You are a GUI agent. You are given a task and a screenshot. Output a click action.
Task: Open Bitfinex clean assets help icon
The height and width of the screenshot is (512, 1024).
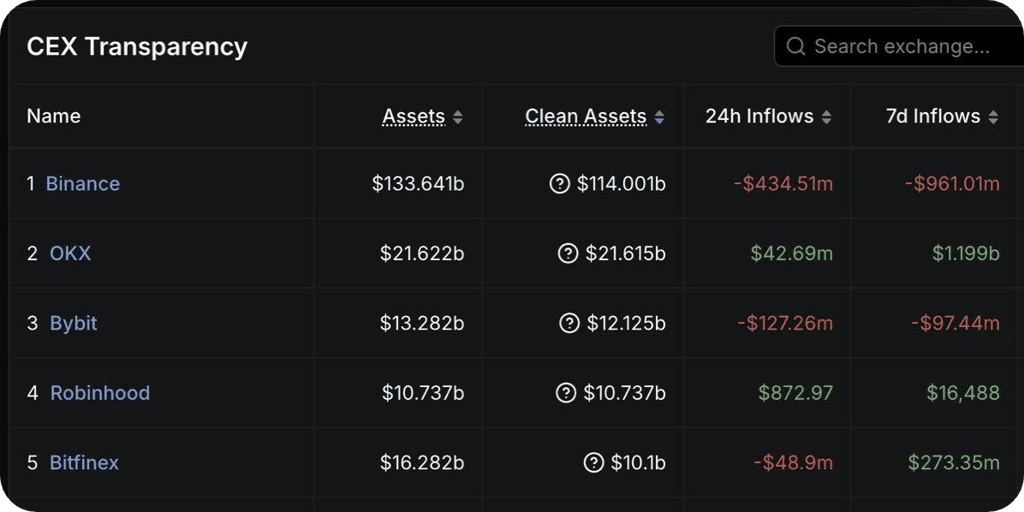coord(594,463)
